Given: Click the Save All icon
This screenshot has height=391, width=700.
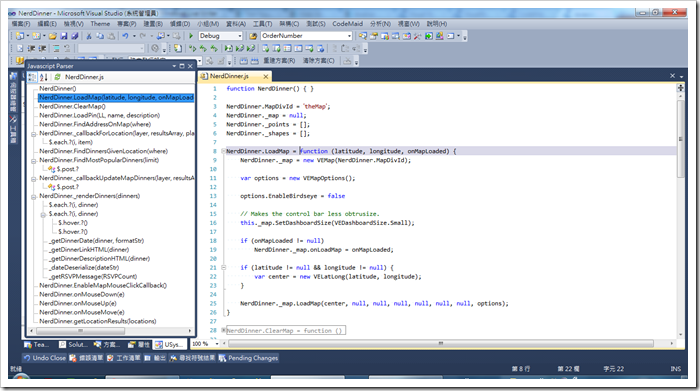Looking at the screenshot, I should 75,36.
